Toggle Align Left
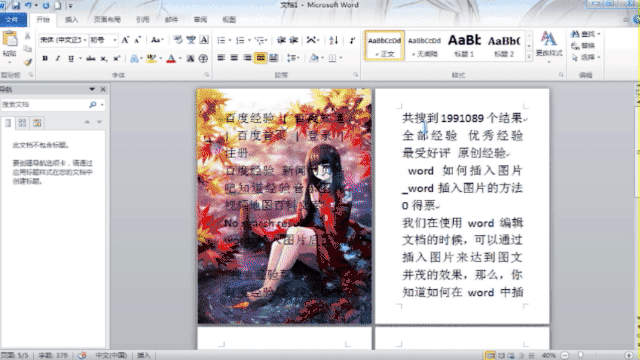This screenshot has width=640, height=360. pos(221,58)
